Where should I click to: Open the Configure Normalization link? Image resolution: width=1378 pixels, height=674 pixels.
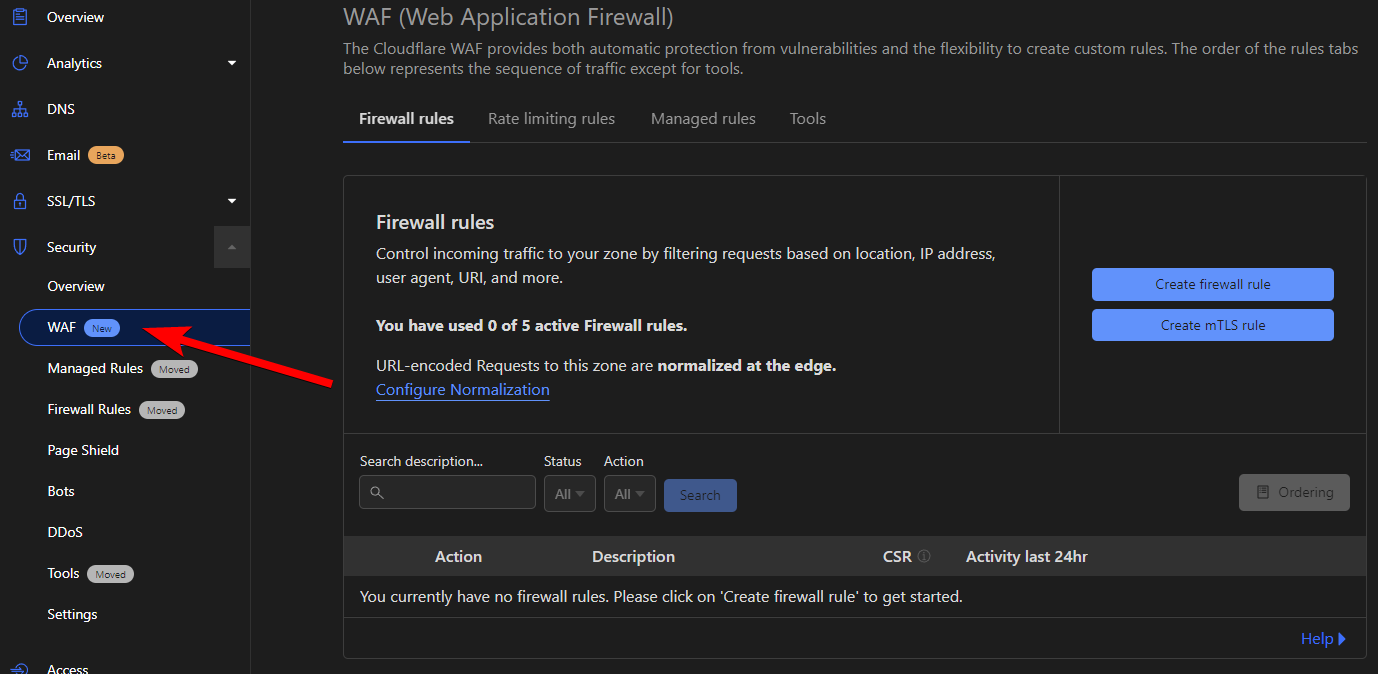(462, 389)
